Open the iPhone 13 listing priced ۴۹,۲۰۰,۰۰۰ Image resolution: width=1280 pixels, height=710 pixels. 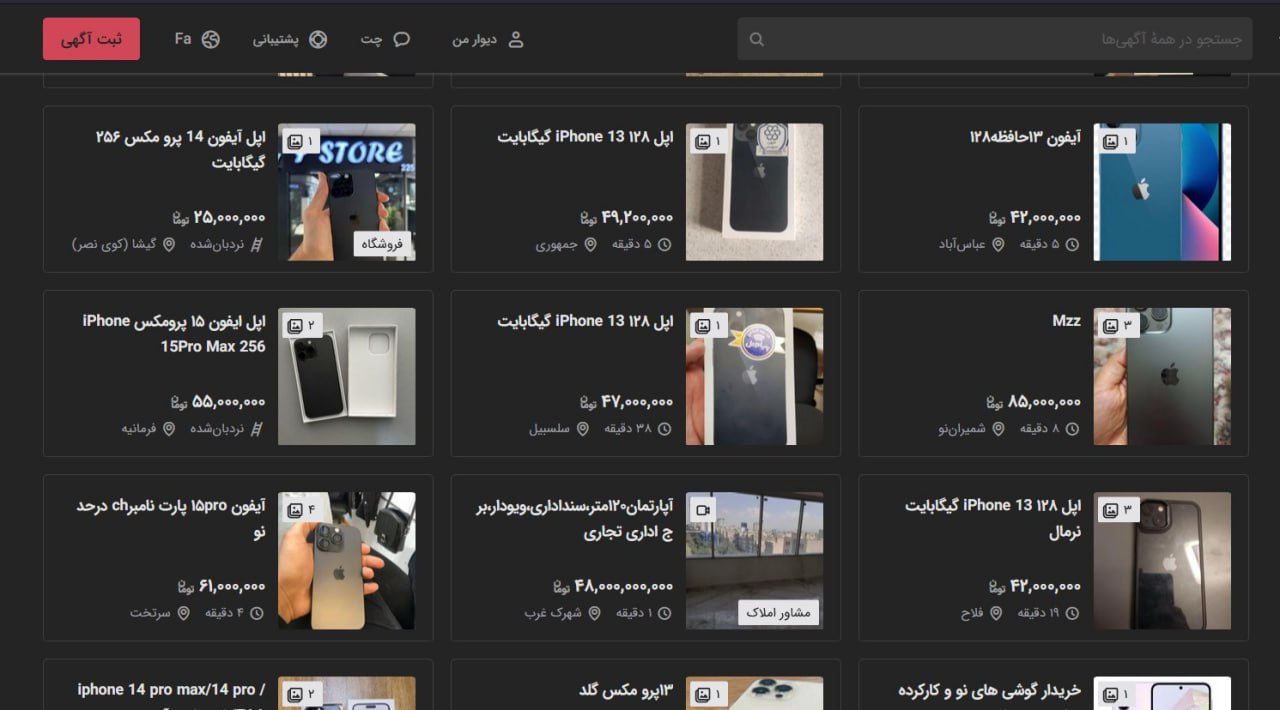585,137
